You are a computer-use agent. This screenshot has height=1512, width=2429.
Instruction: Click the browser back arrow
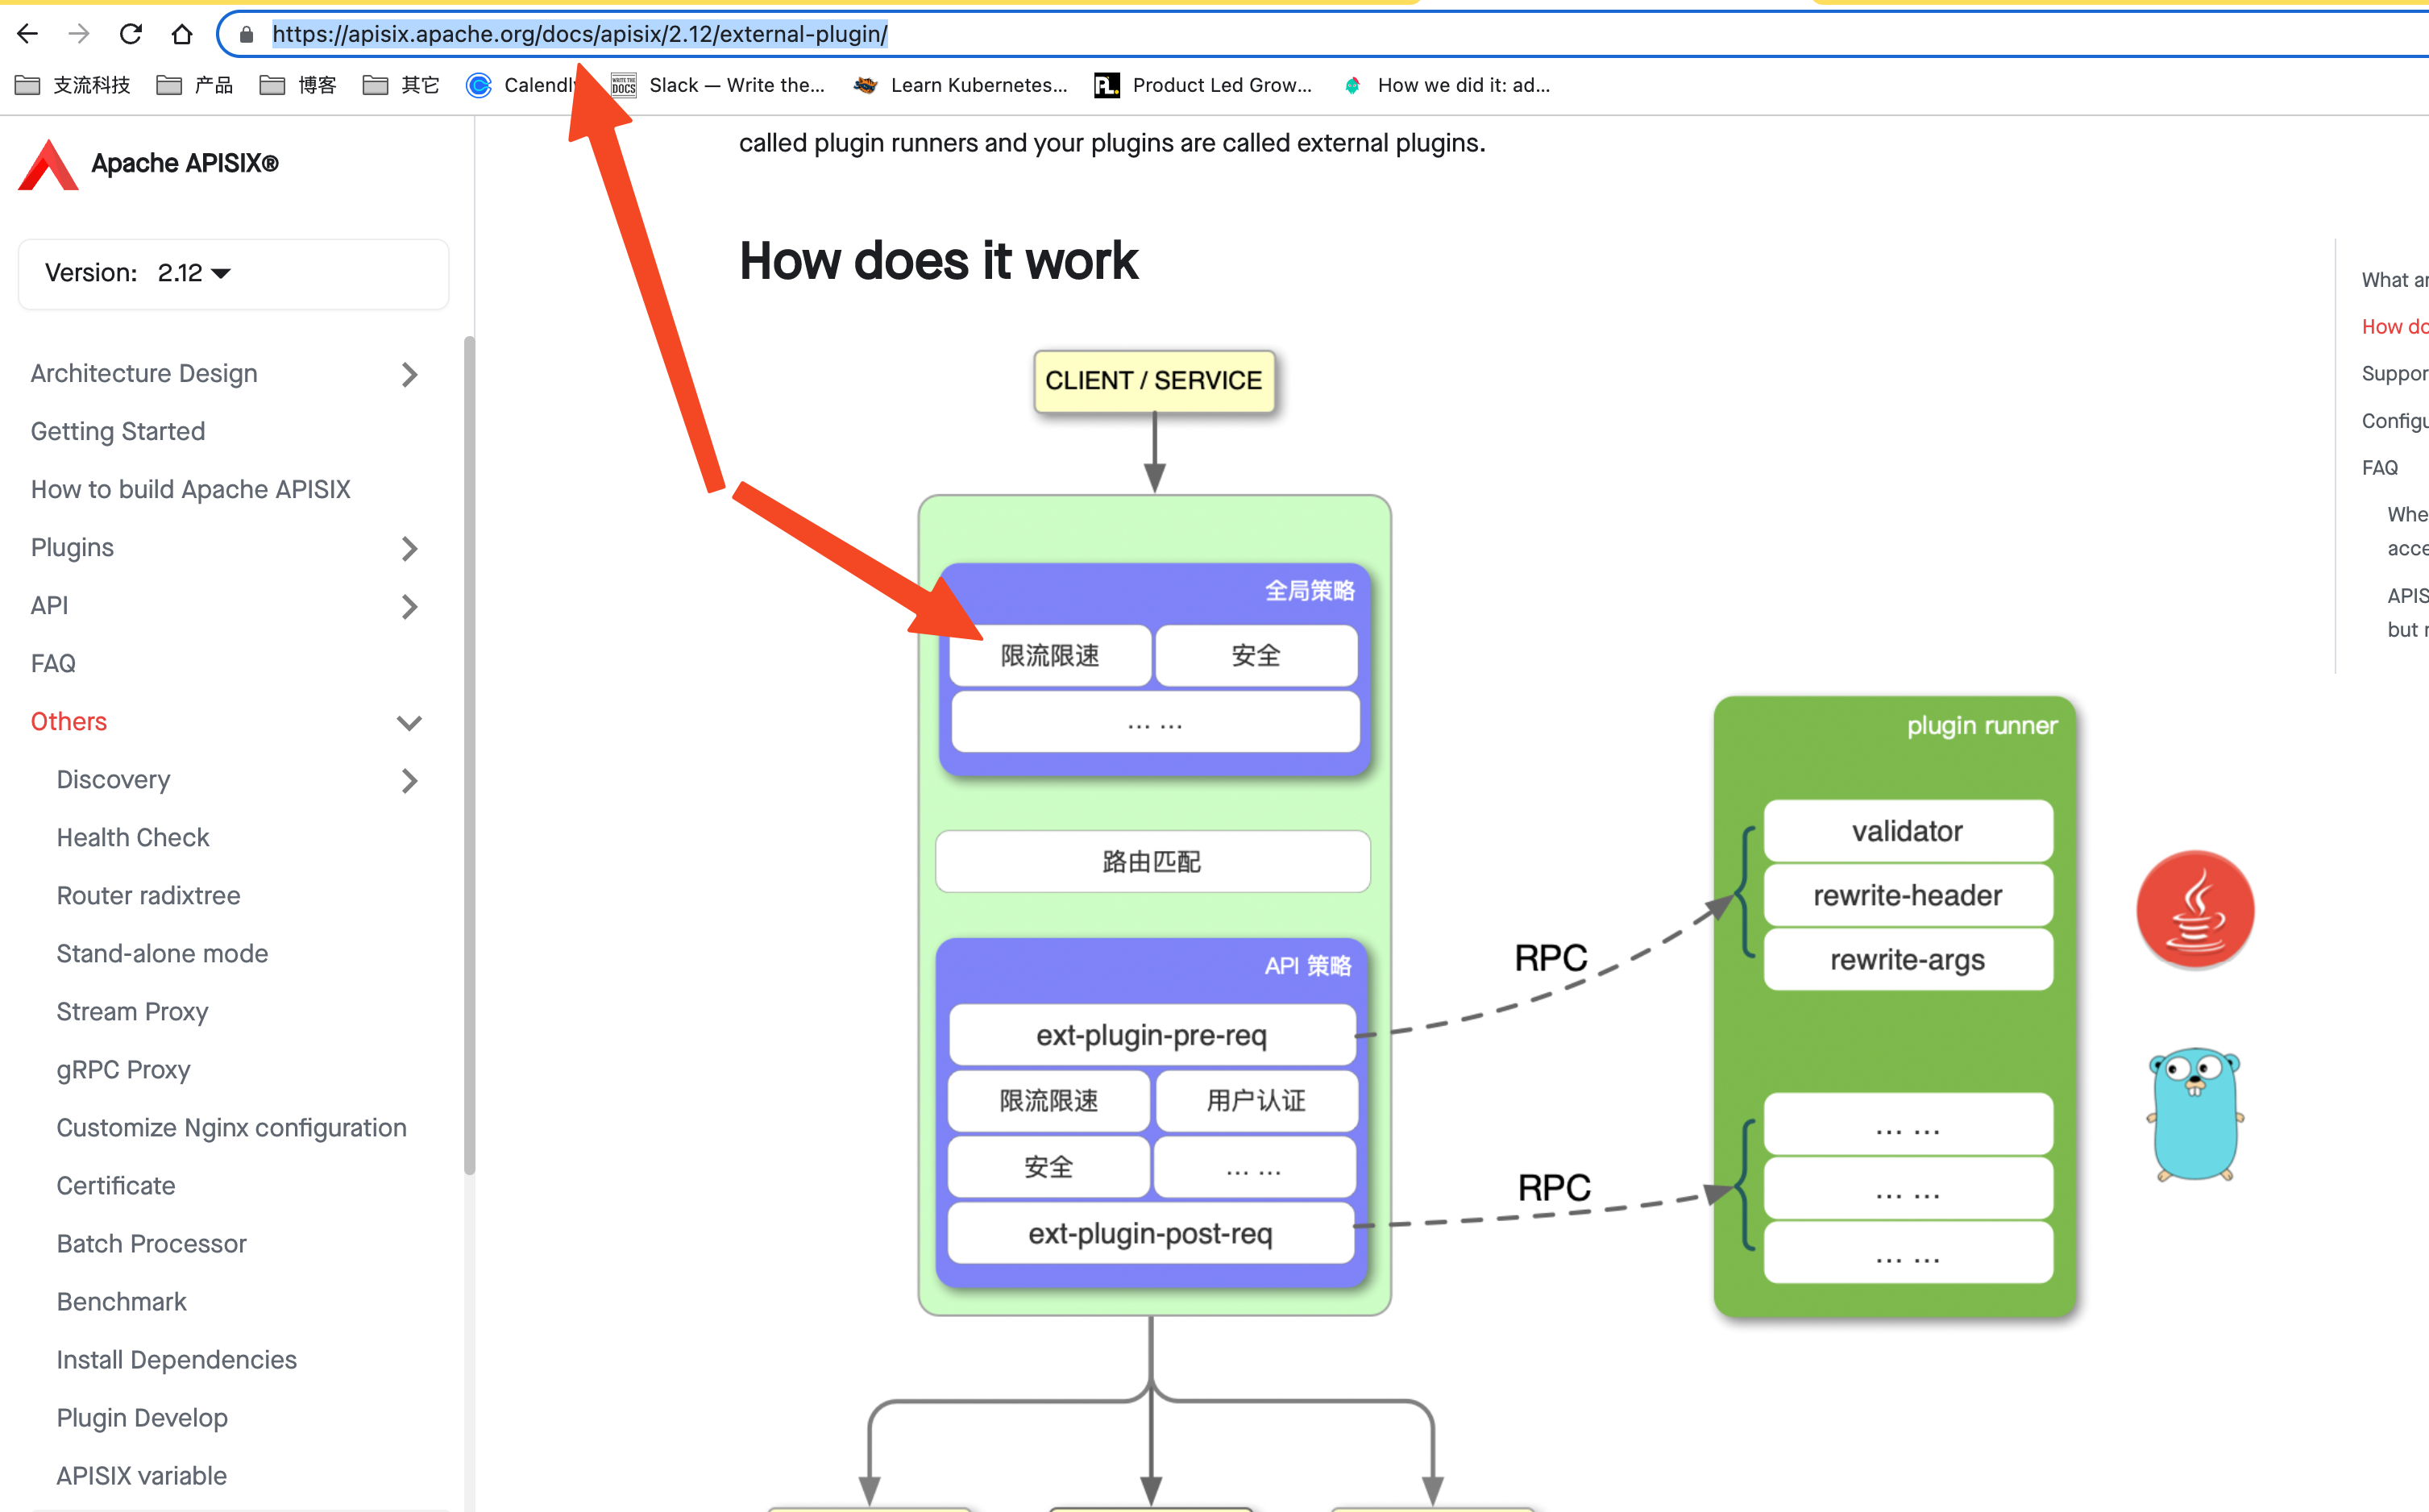(27, 34)
